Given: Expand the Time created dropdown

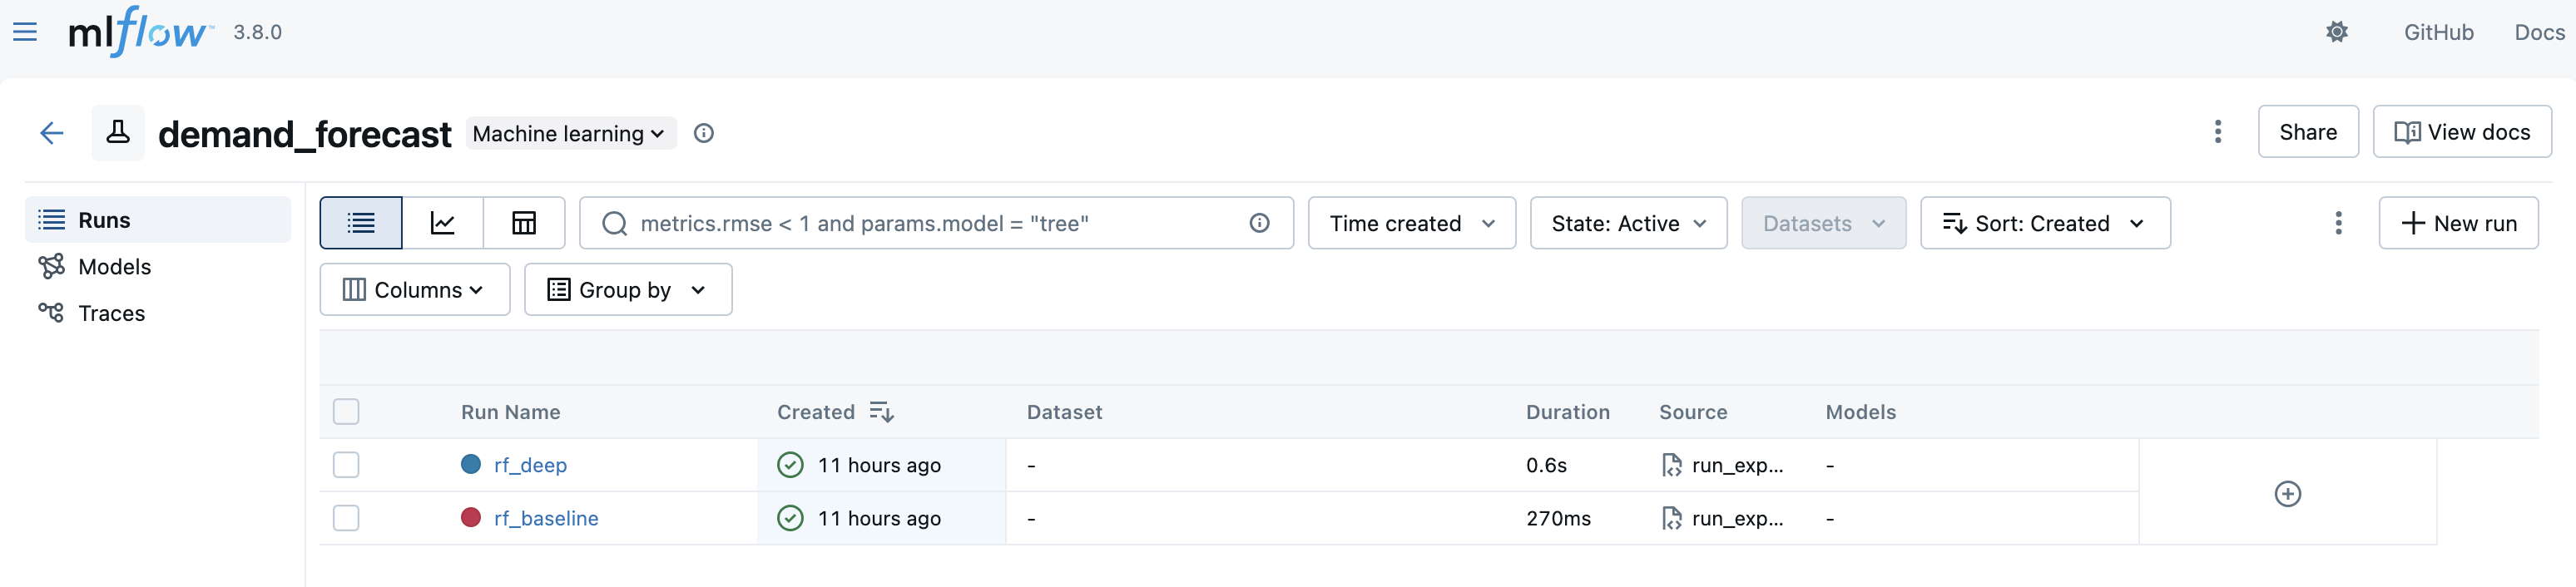Looking at the screenshot, I should 1411,223.
